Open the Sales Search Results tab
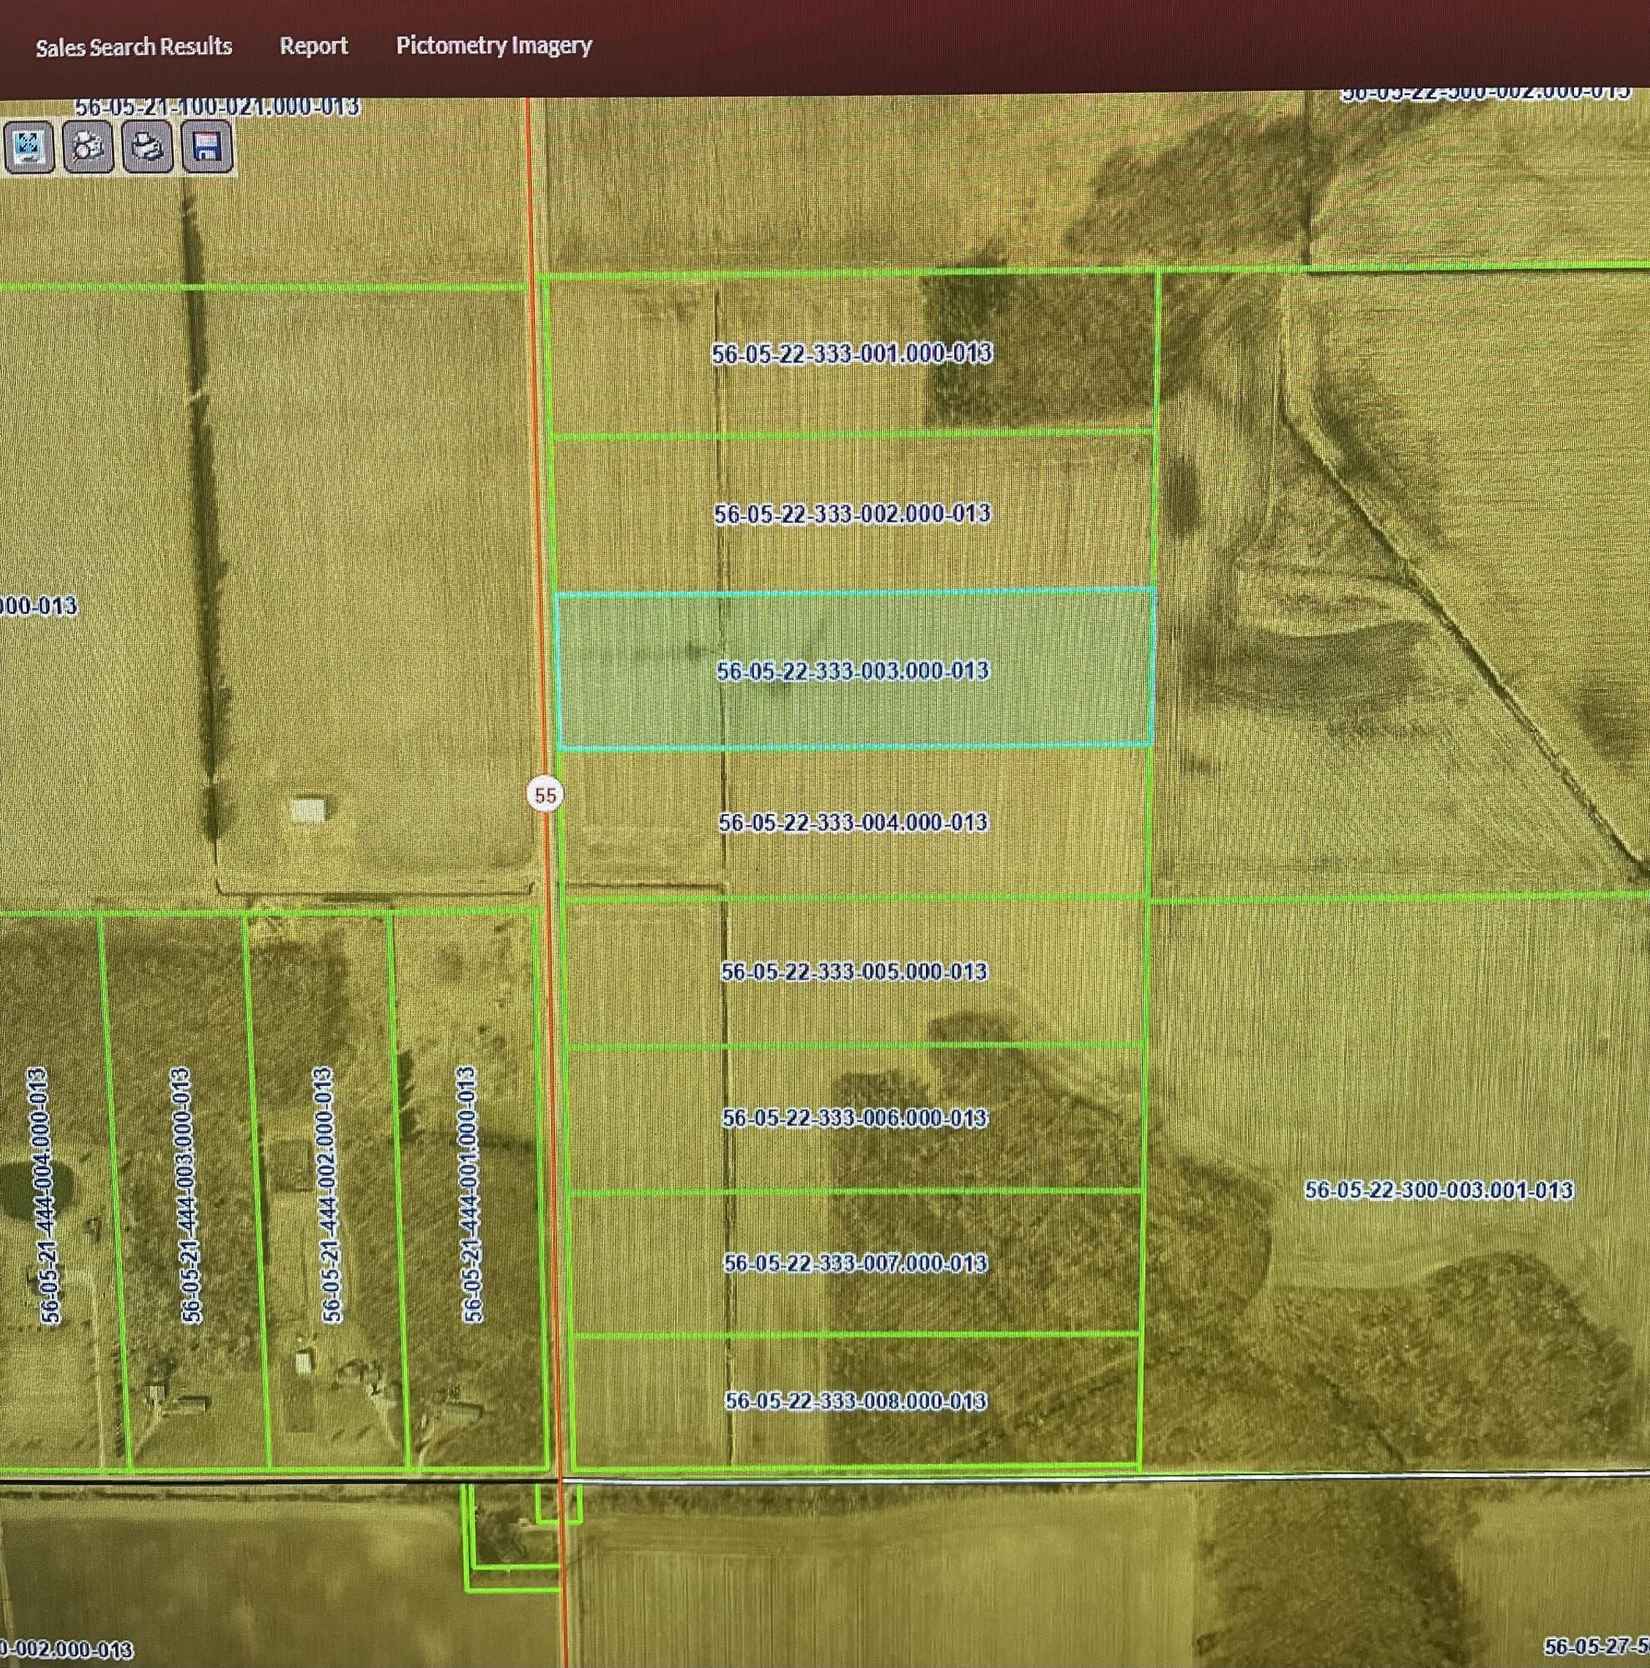Screen dimensions: 1650x1668 point(134,46)
